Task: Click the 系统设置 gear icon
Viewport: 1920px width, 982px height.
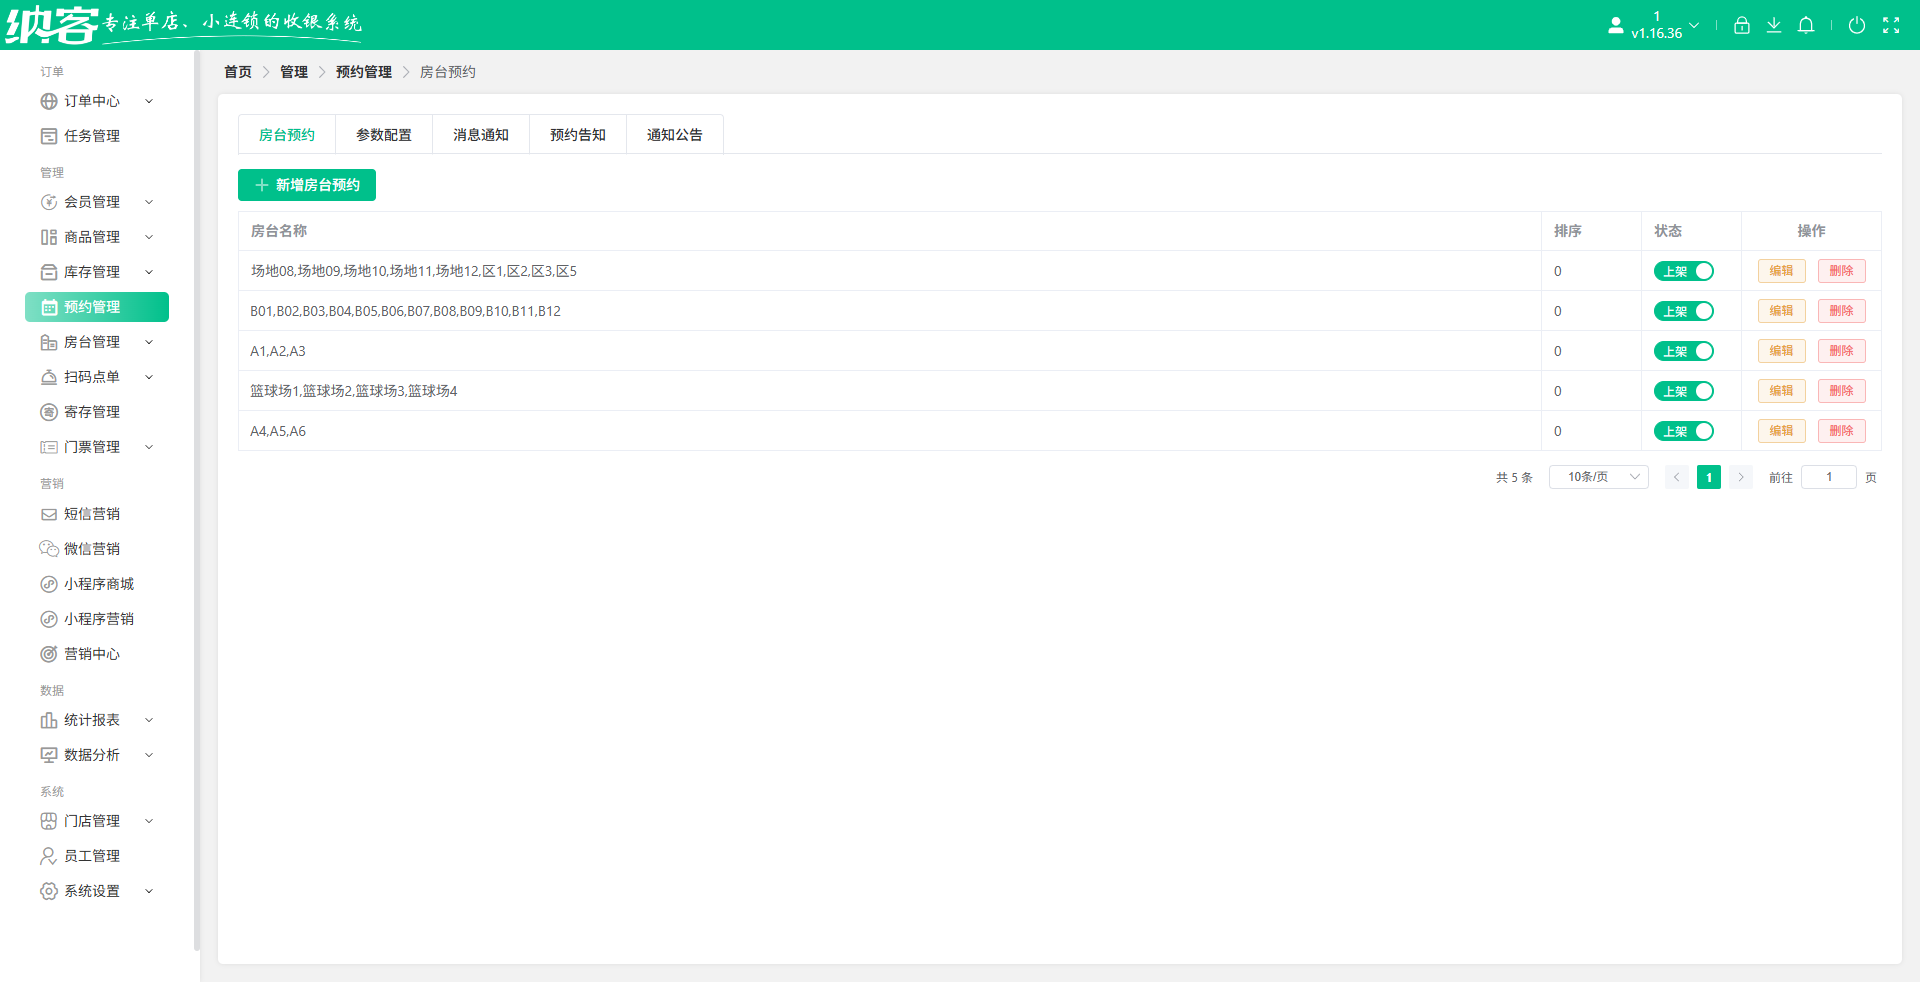Action: click(x=49, y=891)
